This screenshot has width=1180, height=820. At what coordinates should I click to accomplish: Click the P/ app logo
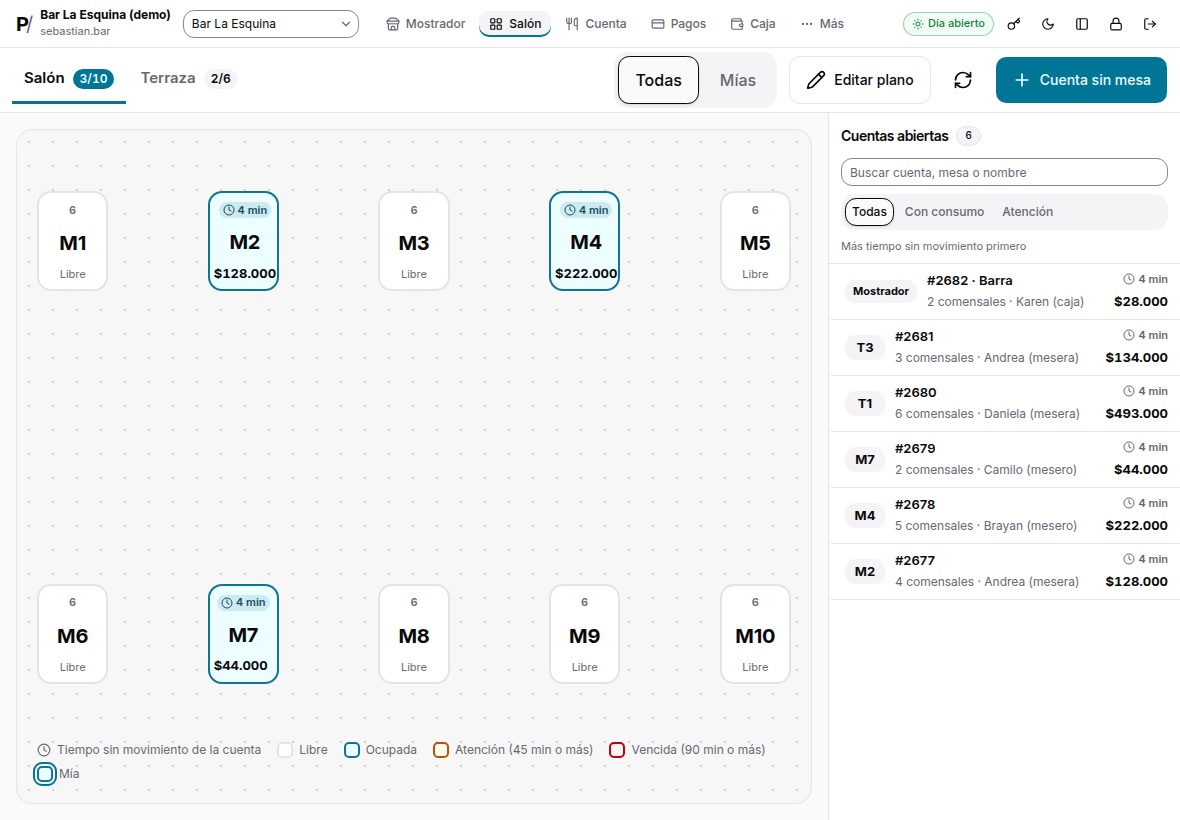coord(24,24)
